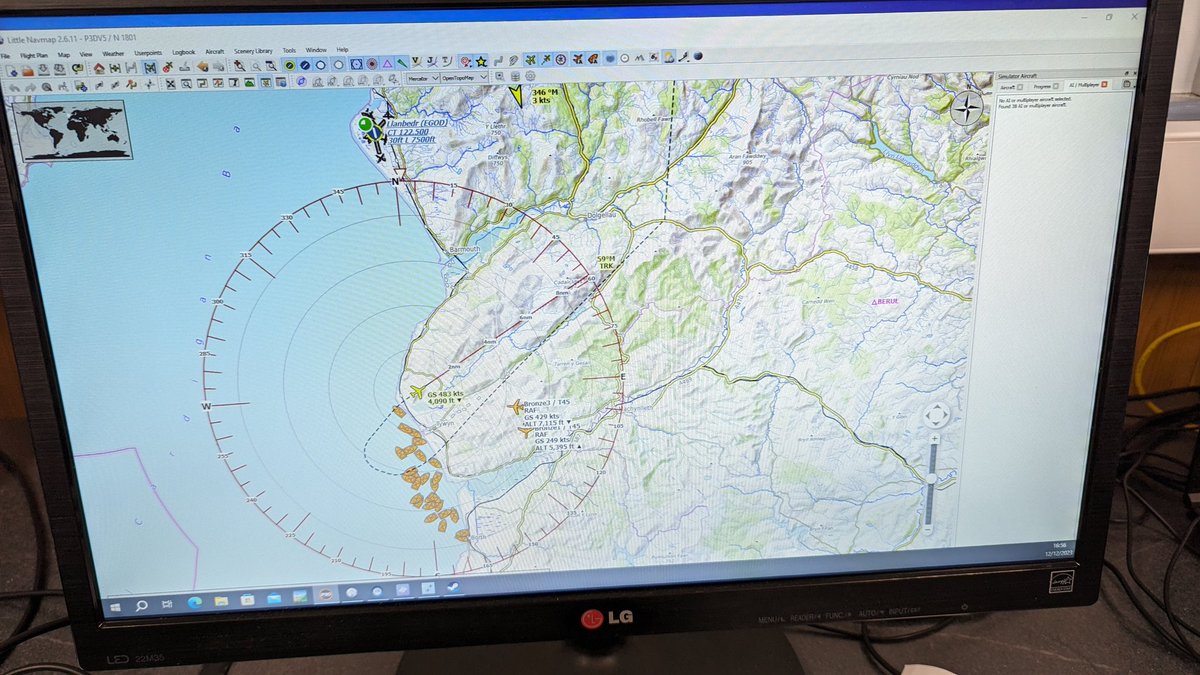This screenshot has height=675, width=1200.
Task: Toggle waypoints with the purple triangle icon
Action: click(387, 64)
